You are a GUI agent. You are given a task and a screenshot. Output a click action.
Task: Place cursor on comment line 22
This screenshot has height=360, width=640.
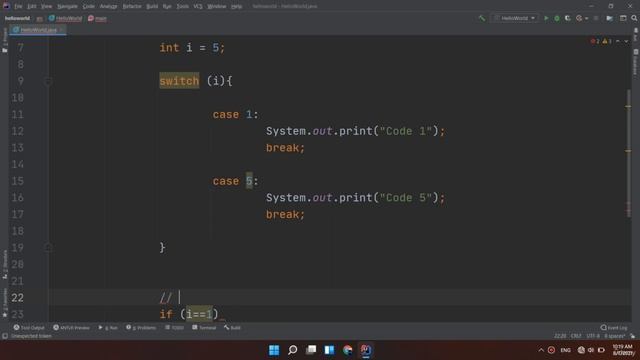(x=340, y=298)
